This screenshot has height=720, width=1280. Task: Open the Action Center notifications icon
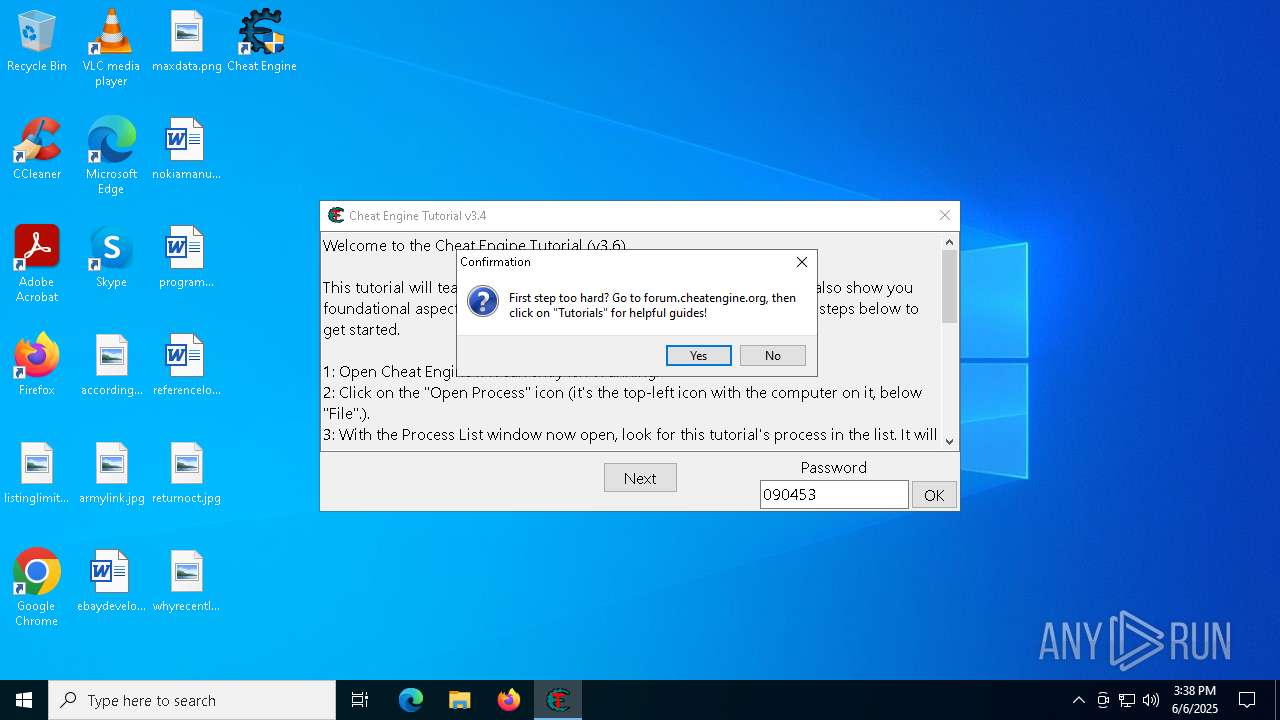1247,700
